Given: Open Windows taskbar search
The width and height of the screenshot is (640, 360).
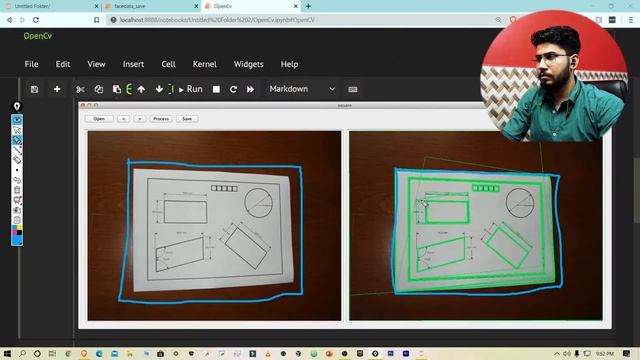Looking at the screenshot, I should point(22,353).
